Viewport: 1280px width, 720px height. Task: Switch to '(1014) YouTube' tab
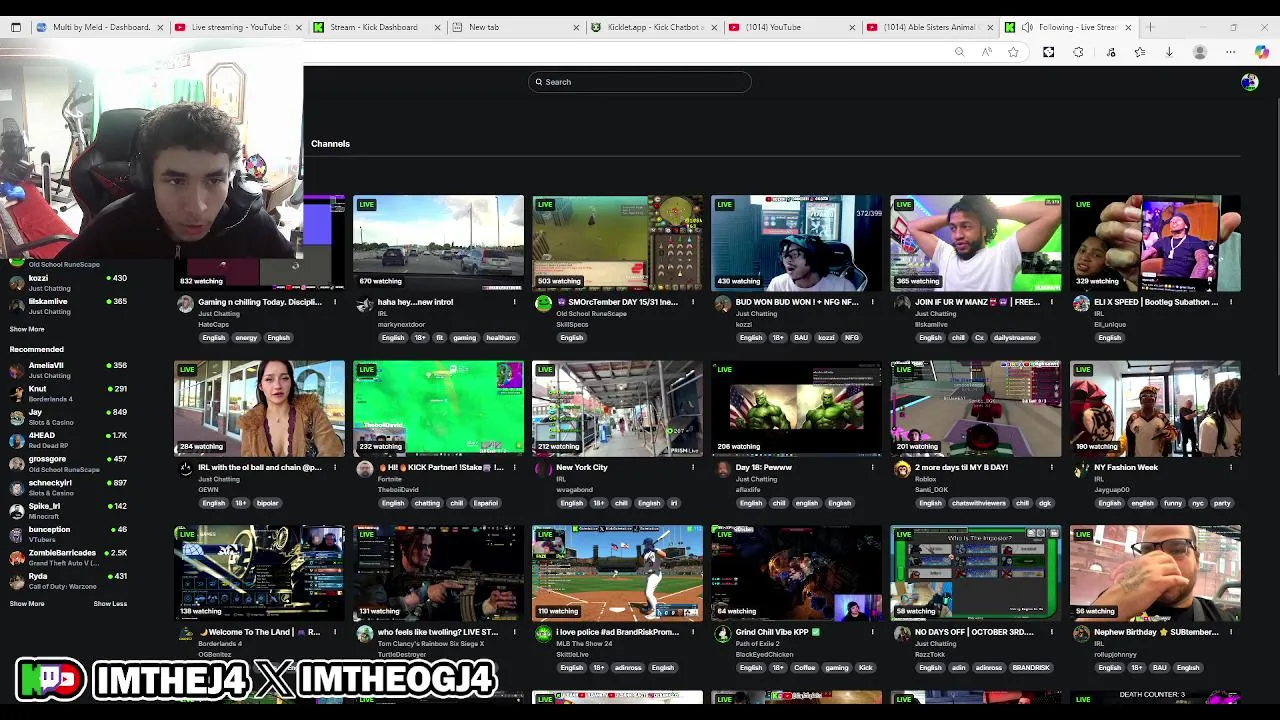792,27
